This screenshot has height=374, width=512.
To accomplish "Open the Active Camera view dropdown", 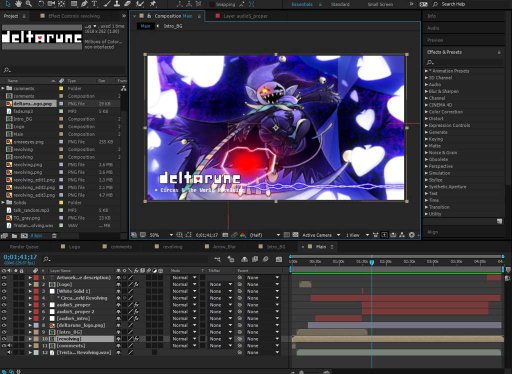I will [x=321, y=235].
